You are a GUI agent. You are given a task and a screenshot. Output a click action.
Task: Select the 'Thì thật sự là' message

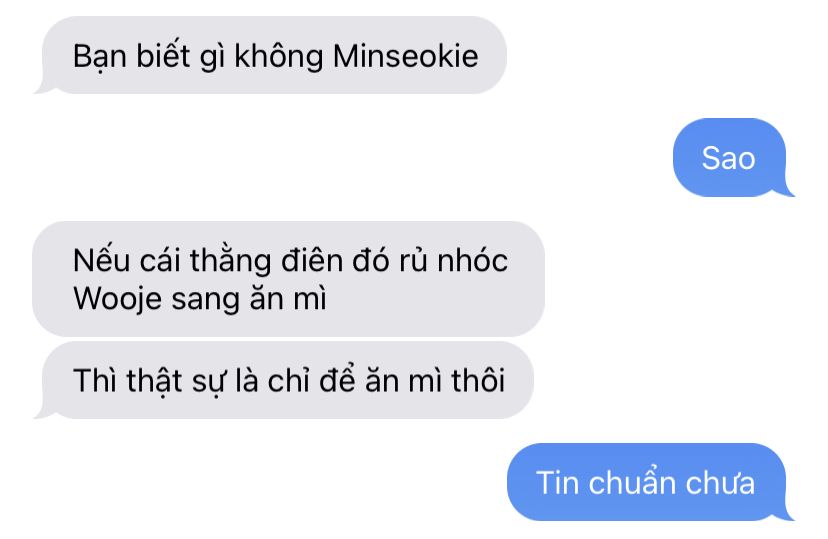pos(284,380)
